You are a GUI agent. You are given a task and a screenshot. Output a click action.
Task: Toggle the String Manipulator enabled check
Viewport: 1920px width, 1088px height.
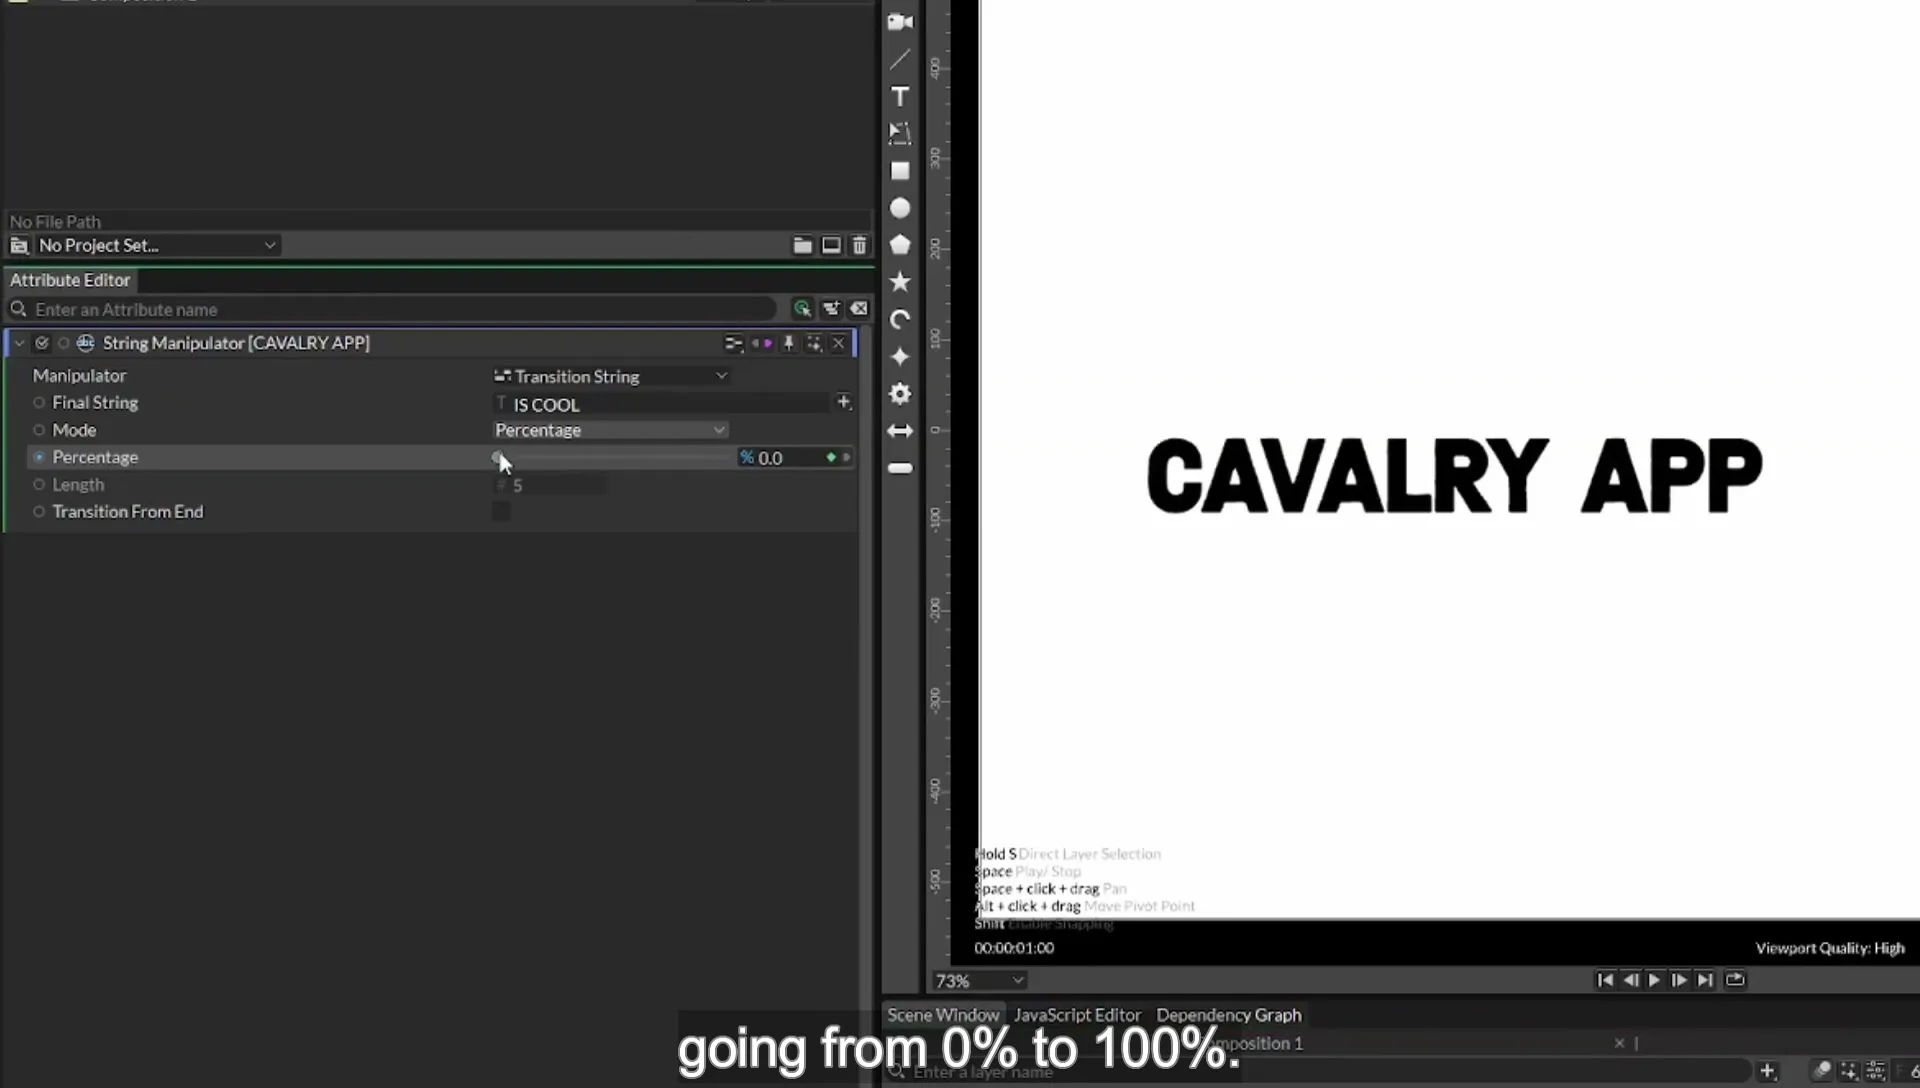coord(41,343)
